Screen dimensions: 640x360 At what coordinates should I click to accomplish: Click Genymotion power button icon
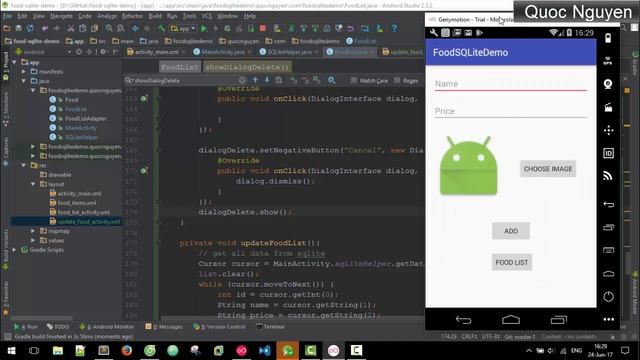608,297
